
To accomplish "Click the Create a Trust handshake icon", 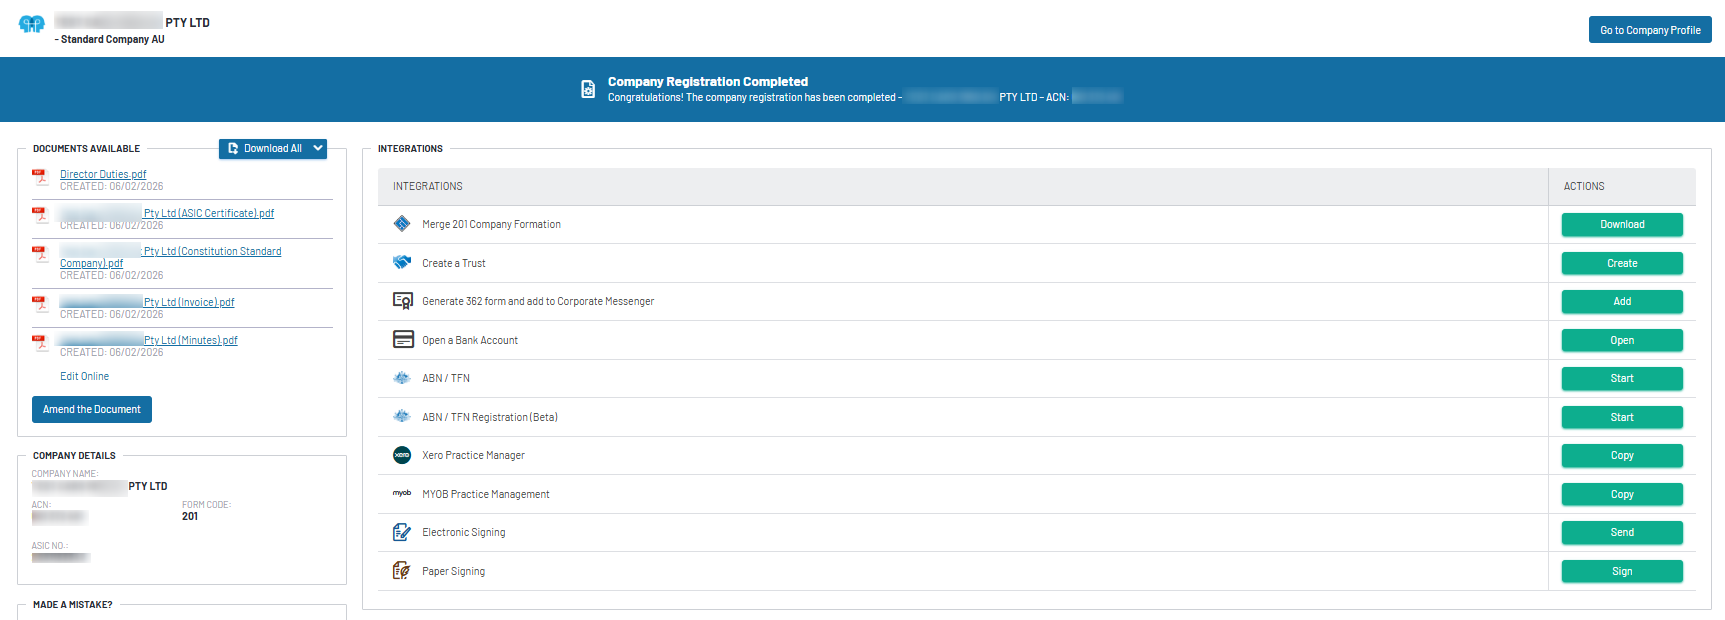I will click(402, 262).
